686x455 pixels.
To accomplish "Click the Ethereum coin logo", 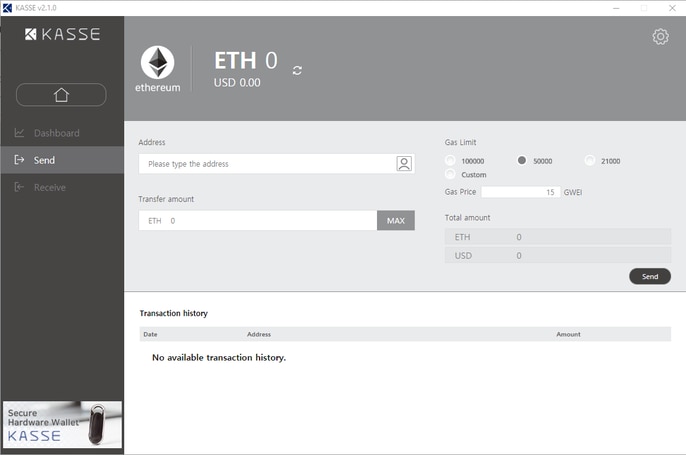I will (158, 63).
